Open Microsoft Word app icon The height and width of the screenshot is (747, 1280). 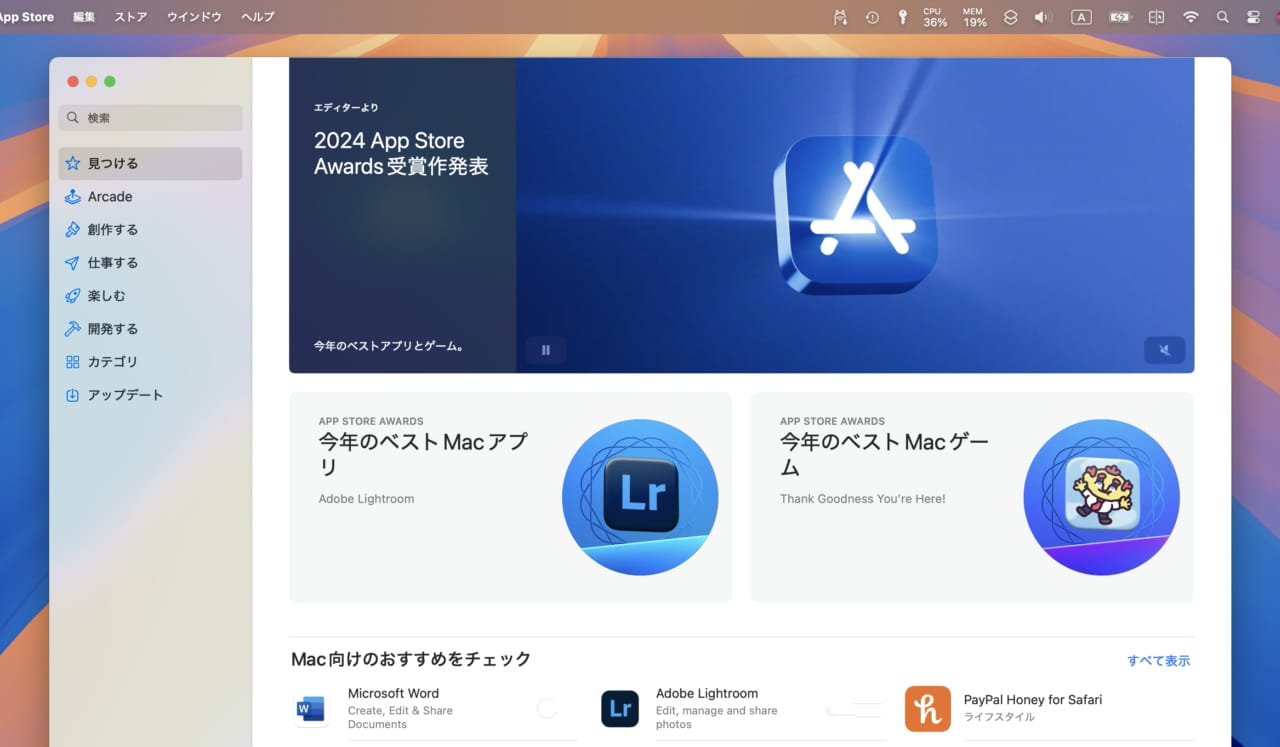(x=311, y=709)
